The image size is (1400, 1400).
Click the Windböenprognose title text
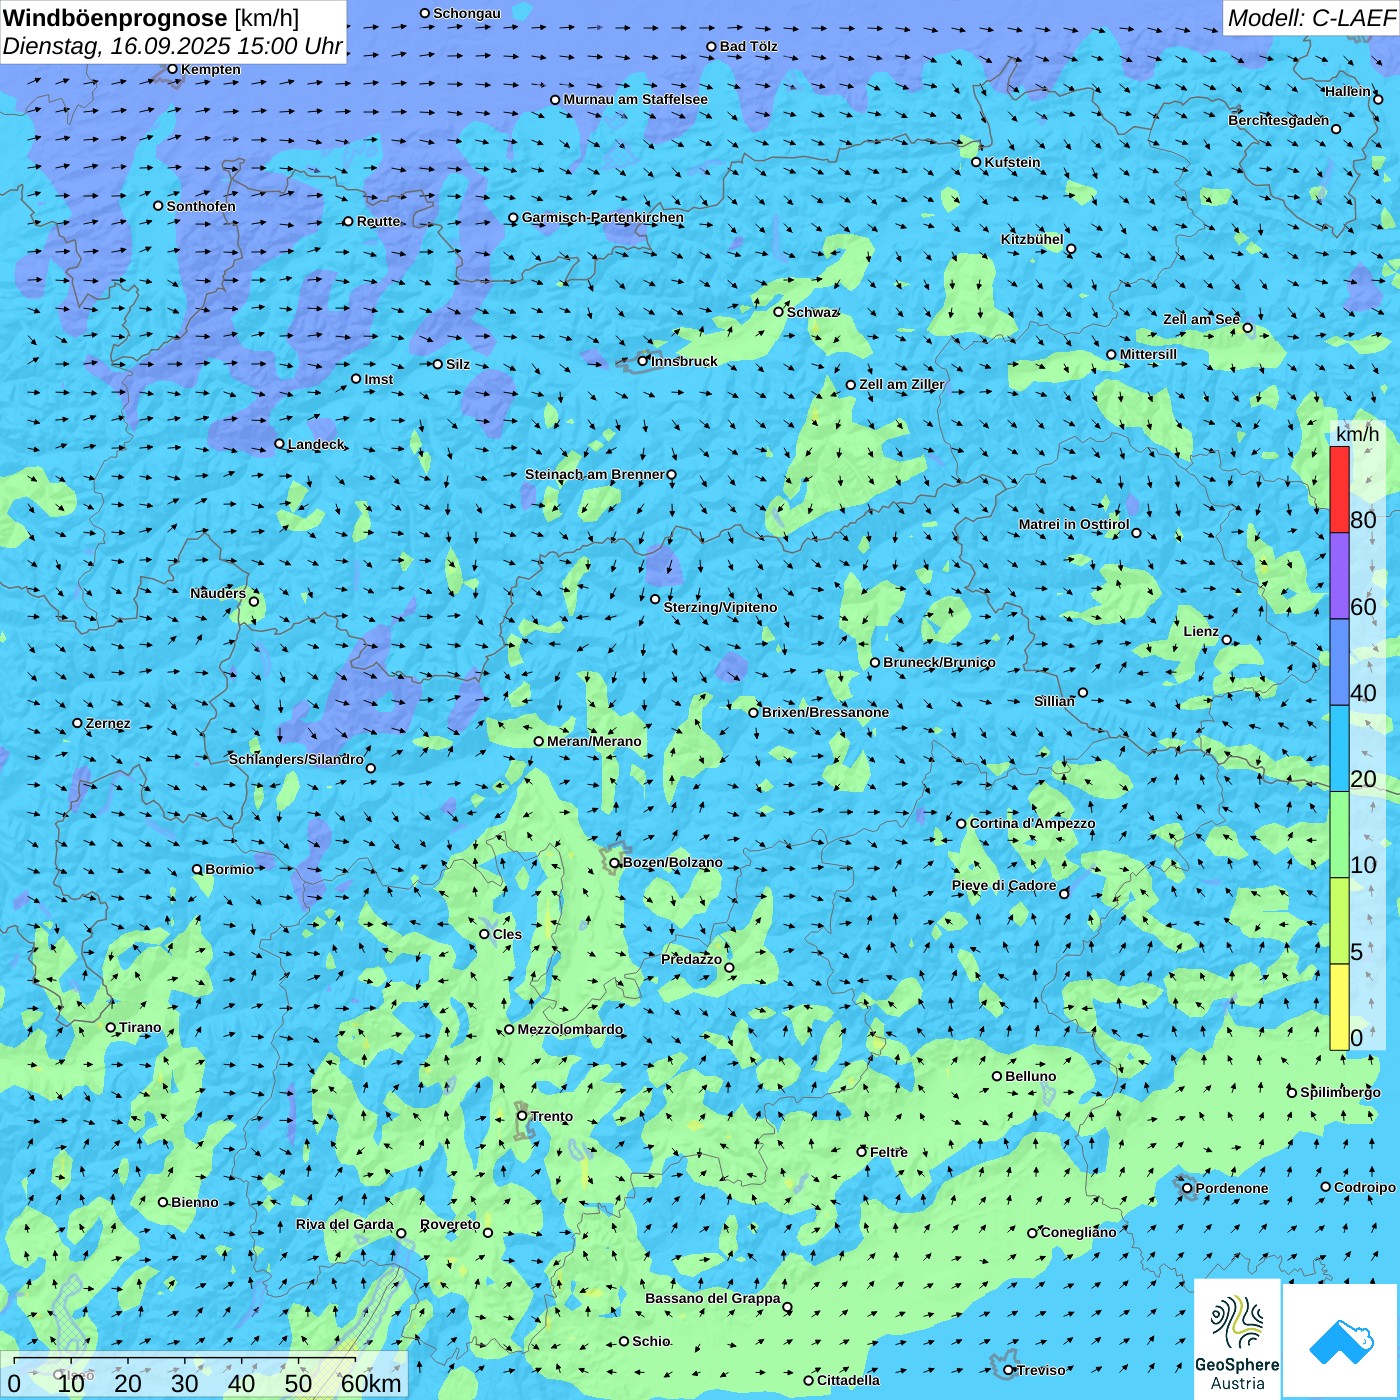point(115,18)
